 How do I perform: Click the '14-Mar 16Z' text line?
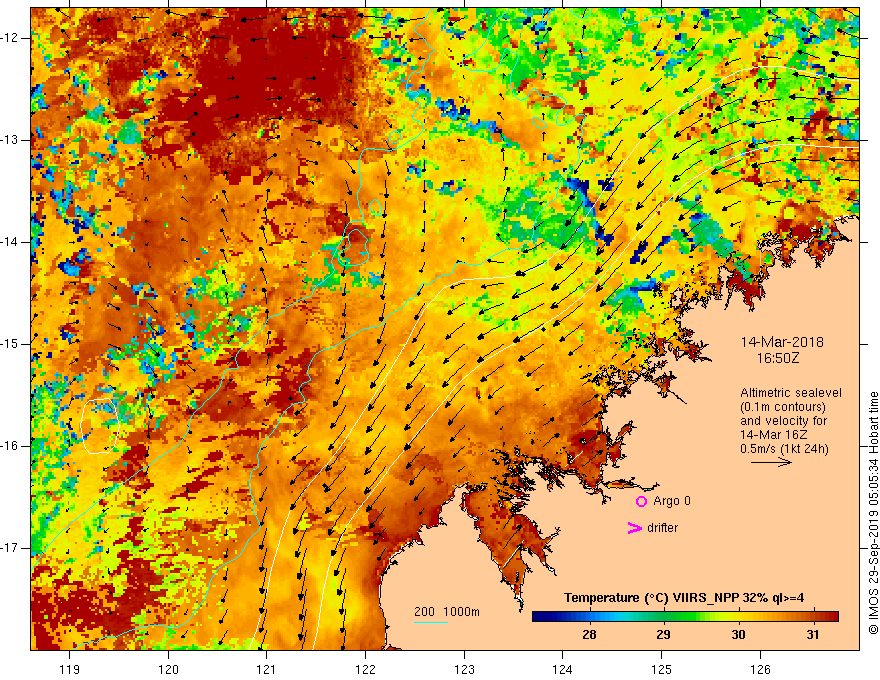click(772, 435)
